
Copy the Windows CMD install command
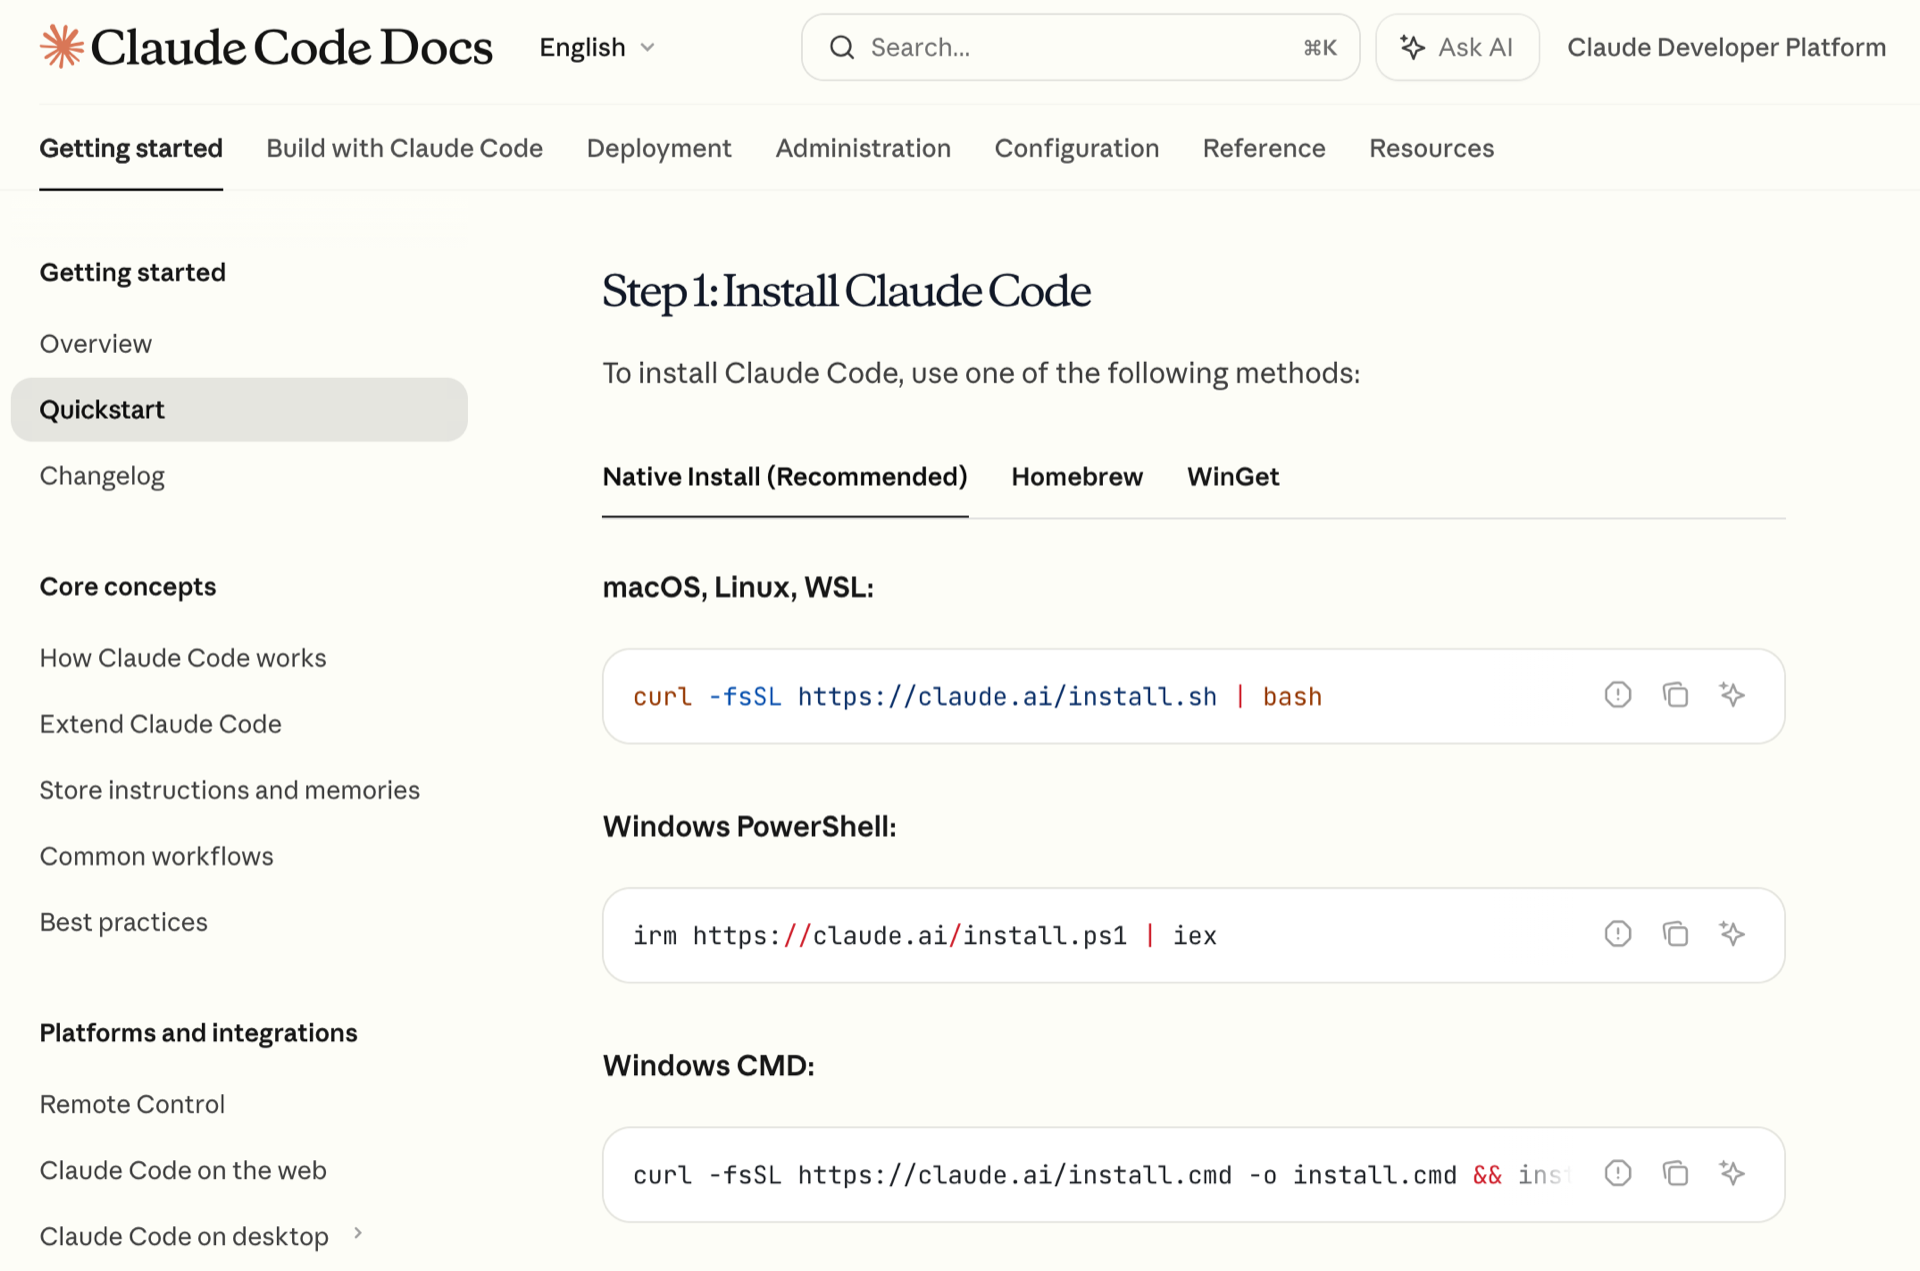click(1675, 1173)
